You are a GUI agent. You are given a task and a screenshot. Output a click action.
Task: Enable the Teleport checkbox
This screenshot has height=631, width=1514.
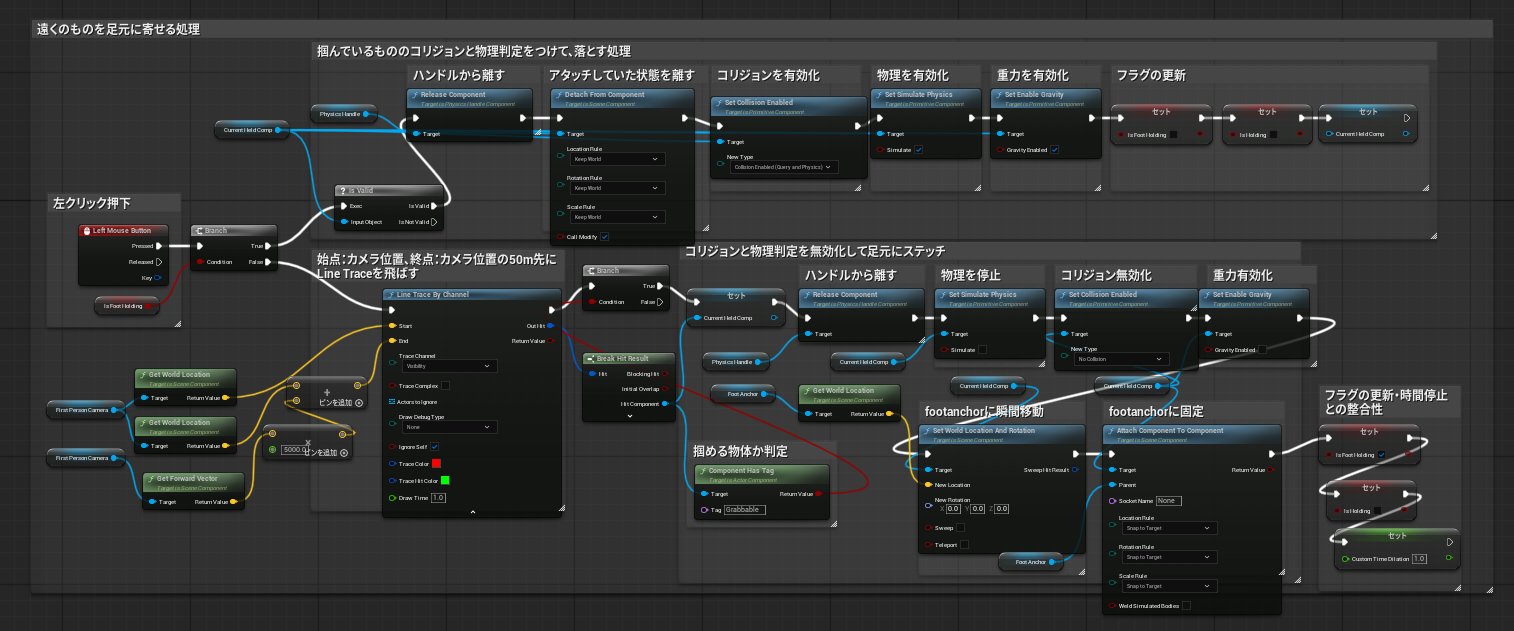966,545
